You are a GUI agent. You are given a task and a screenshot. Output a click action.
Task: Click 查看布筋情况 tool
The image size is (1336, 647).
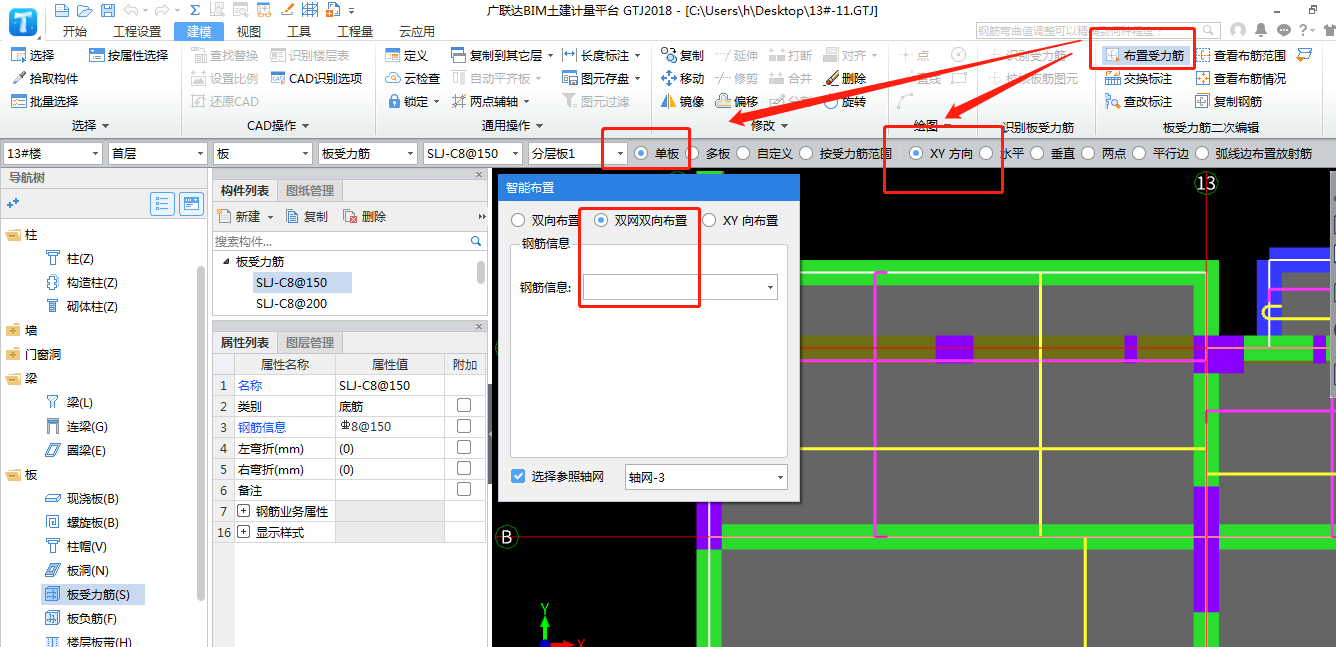[1241, 78]
